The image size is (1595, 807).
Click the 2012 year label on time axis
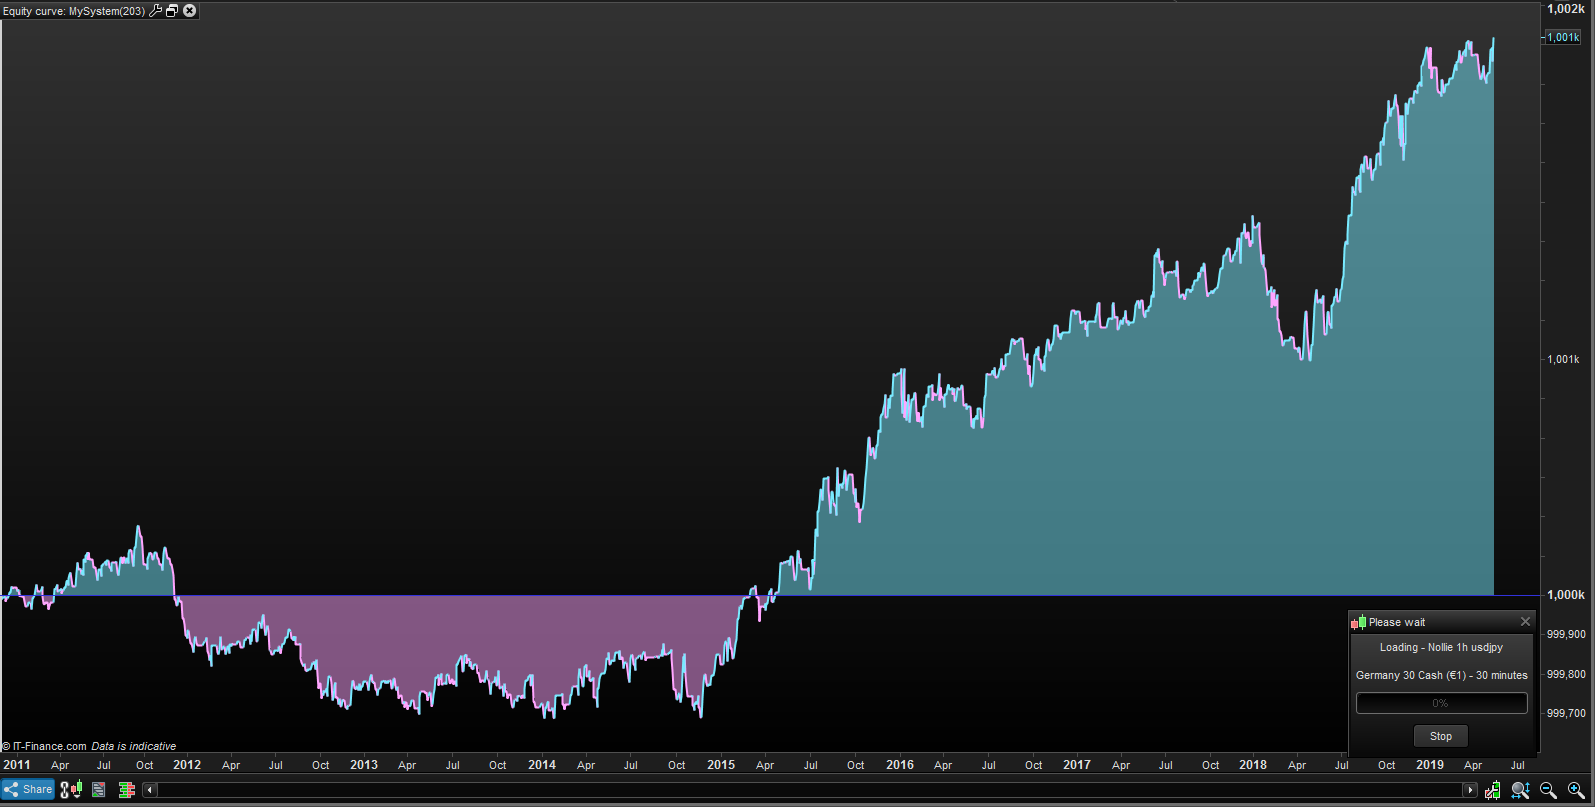click(x=187, y=765)
